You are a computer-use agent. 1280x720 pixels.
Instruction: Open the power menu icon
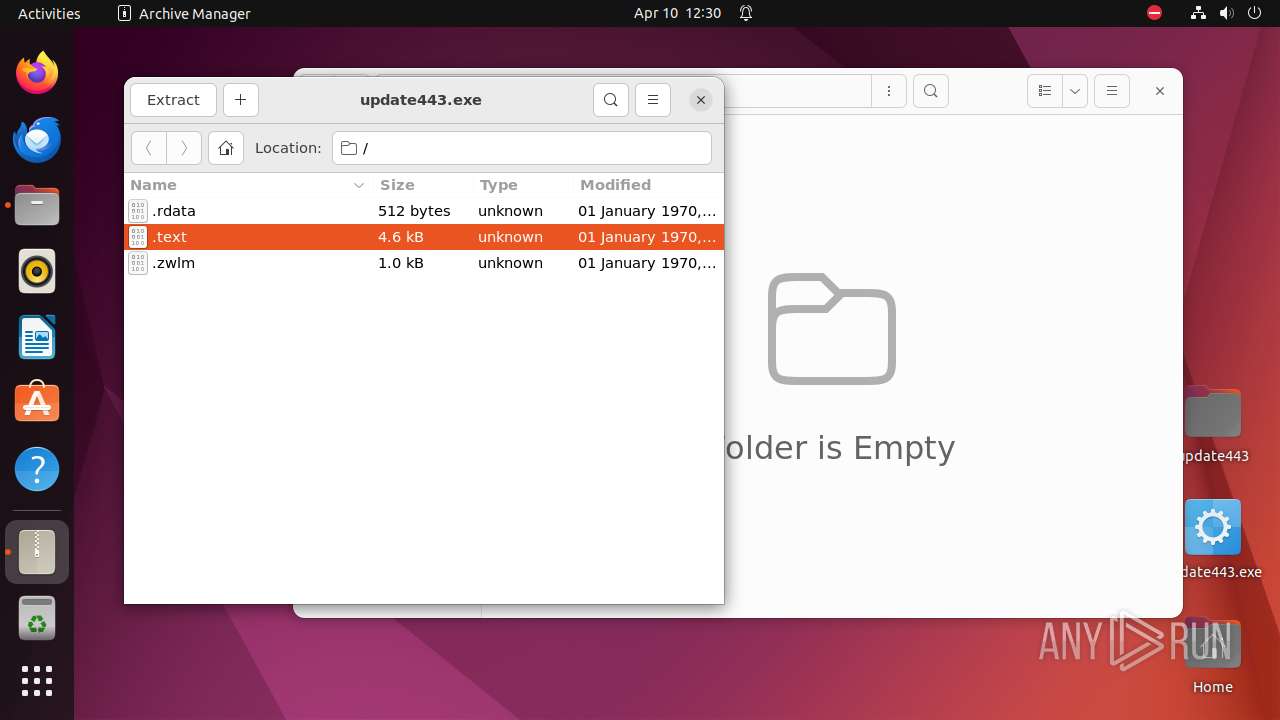pyautogui.click(x=1254, y=13)
